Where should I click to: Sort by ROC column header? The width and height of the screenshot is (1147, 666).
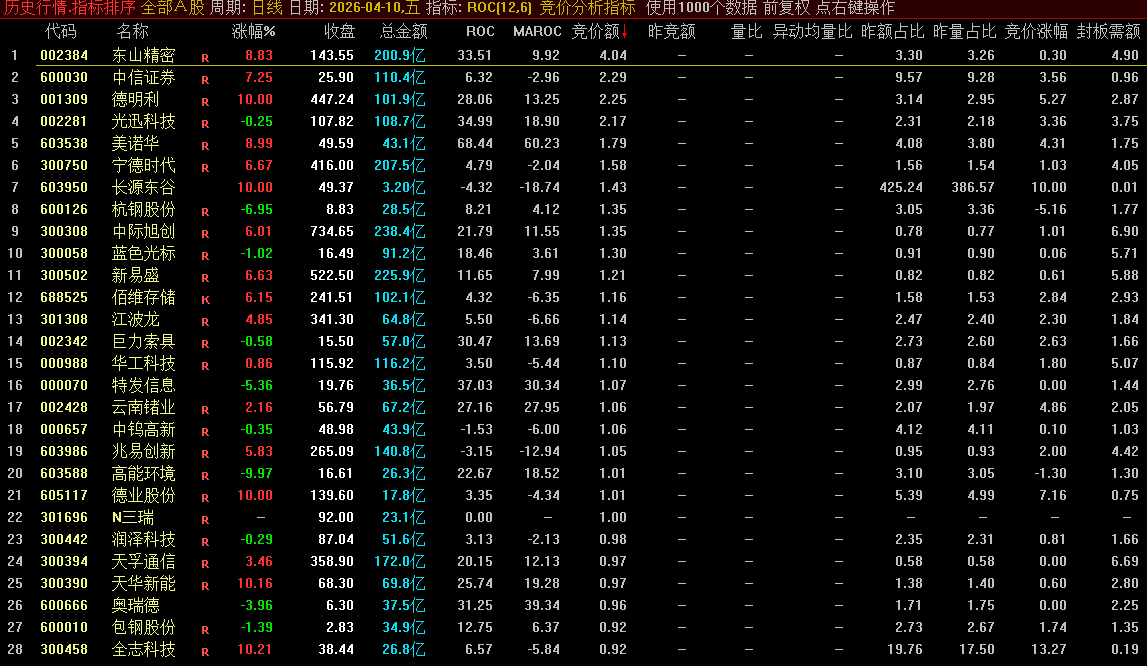coord(481,31)
